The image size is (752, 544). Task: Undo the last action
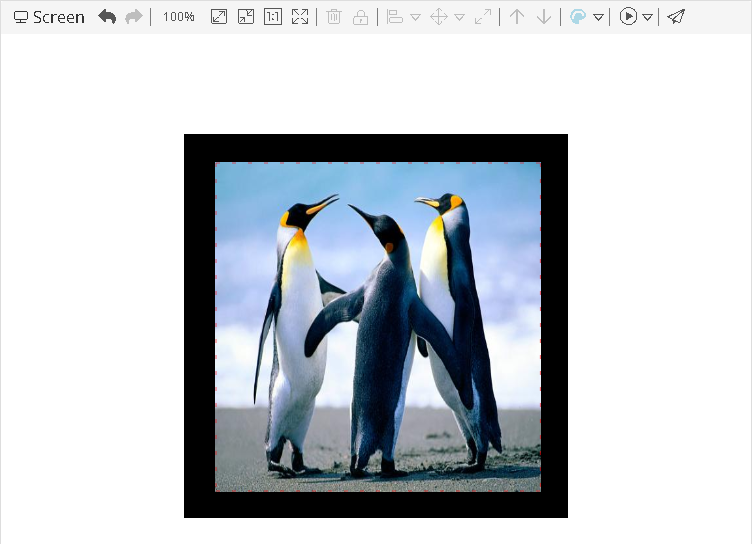point(107,17)
